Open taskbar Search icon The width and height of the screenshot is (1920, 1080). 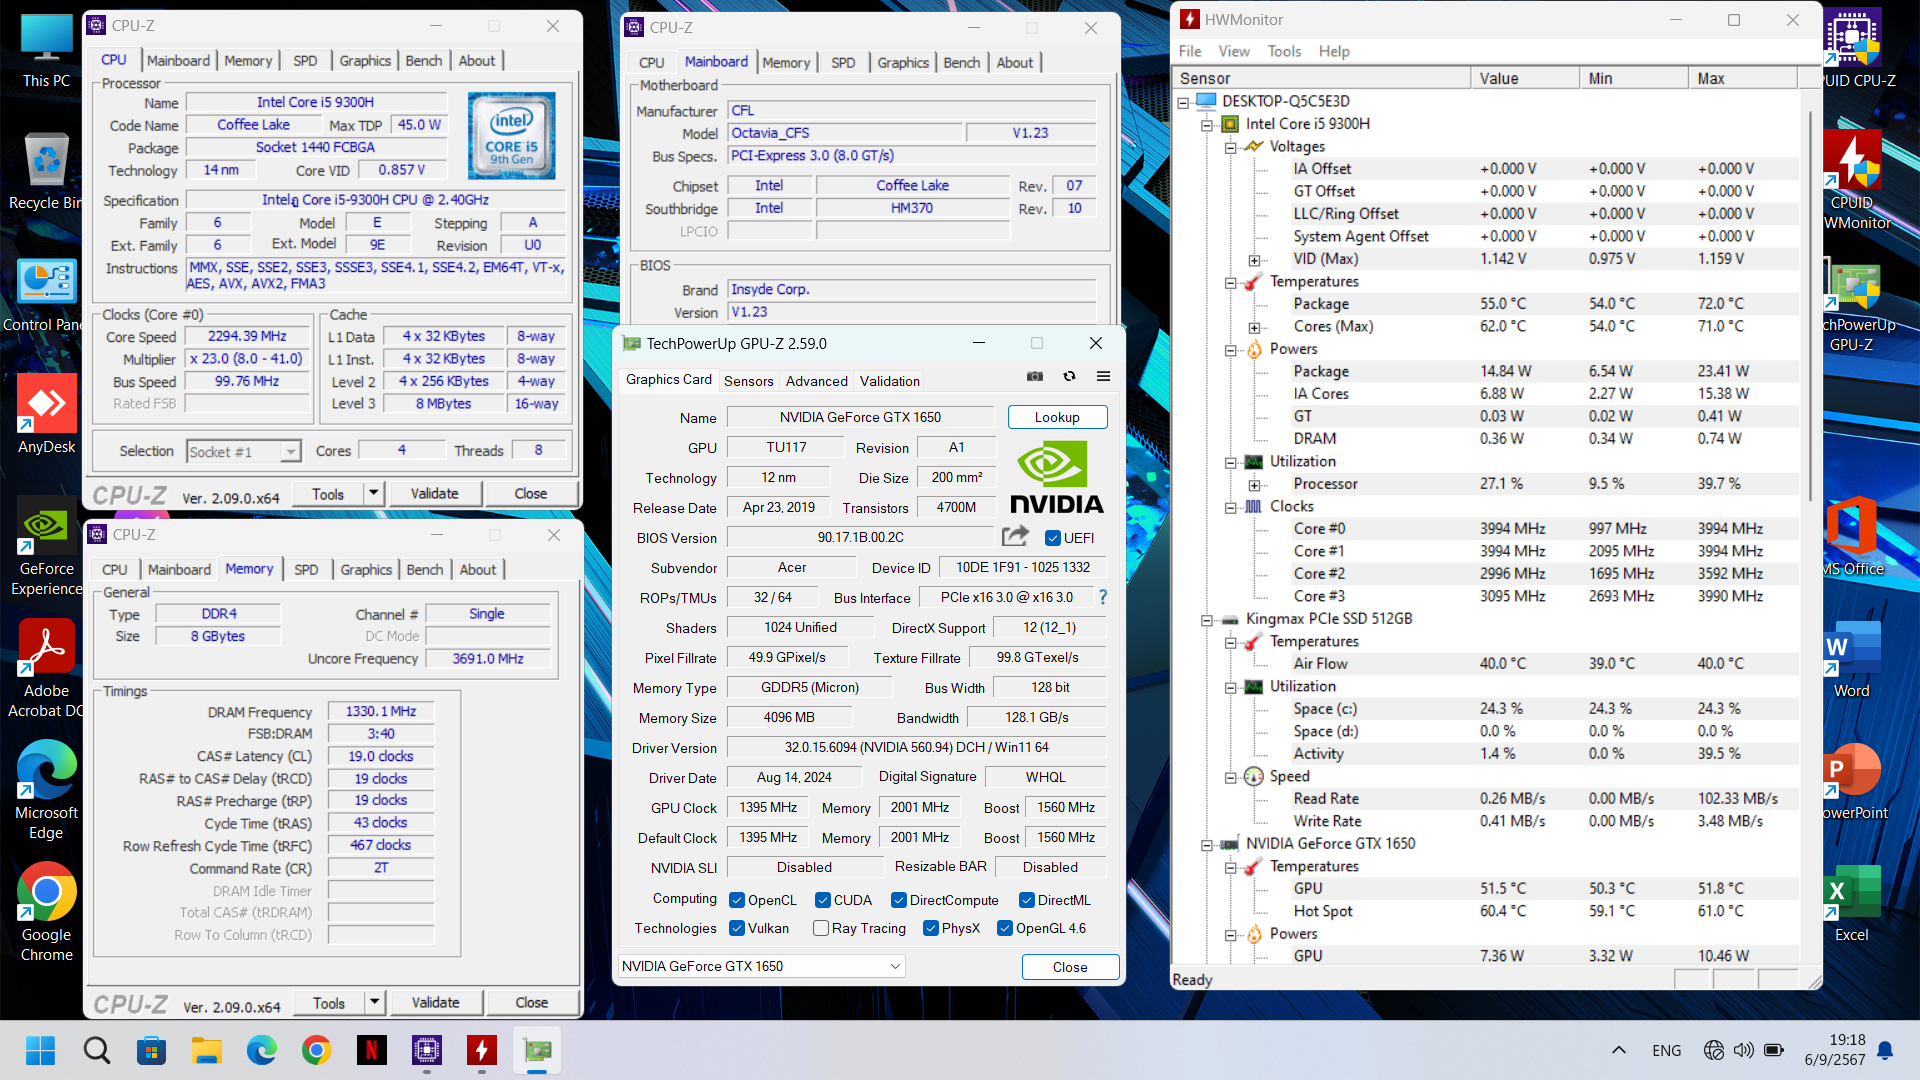pos(97,1050)
